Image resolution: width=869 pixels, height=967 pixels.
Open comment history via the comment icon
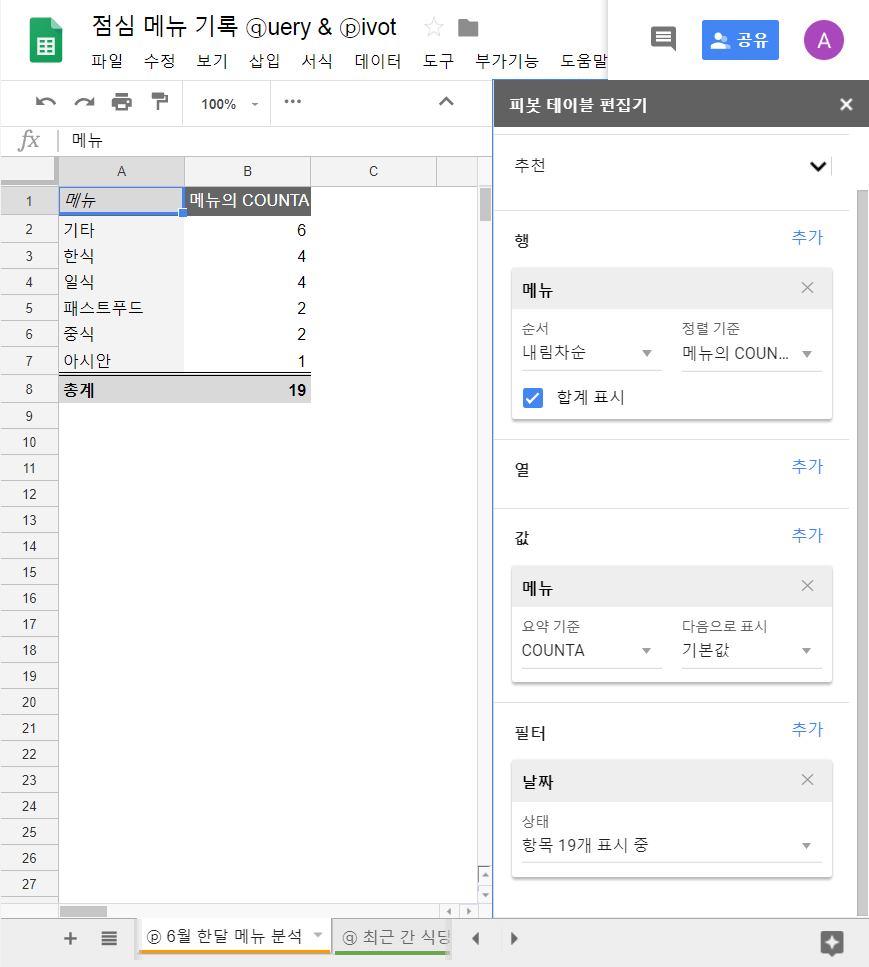coord(662,35)
